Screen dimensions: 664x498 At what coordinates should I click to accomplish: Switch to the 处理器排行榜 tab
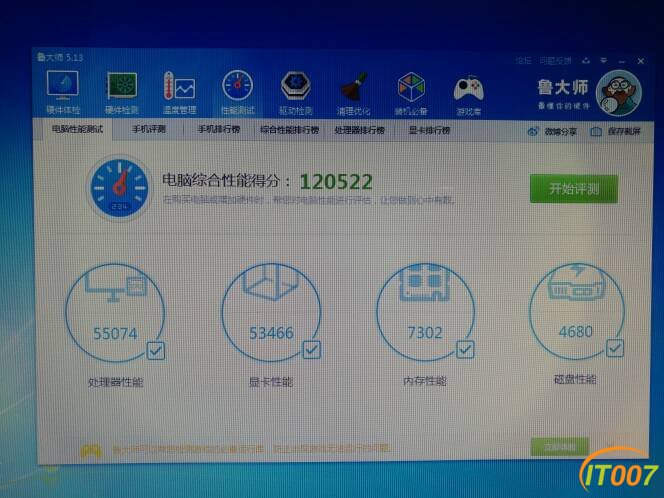(360, 130)
